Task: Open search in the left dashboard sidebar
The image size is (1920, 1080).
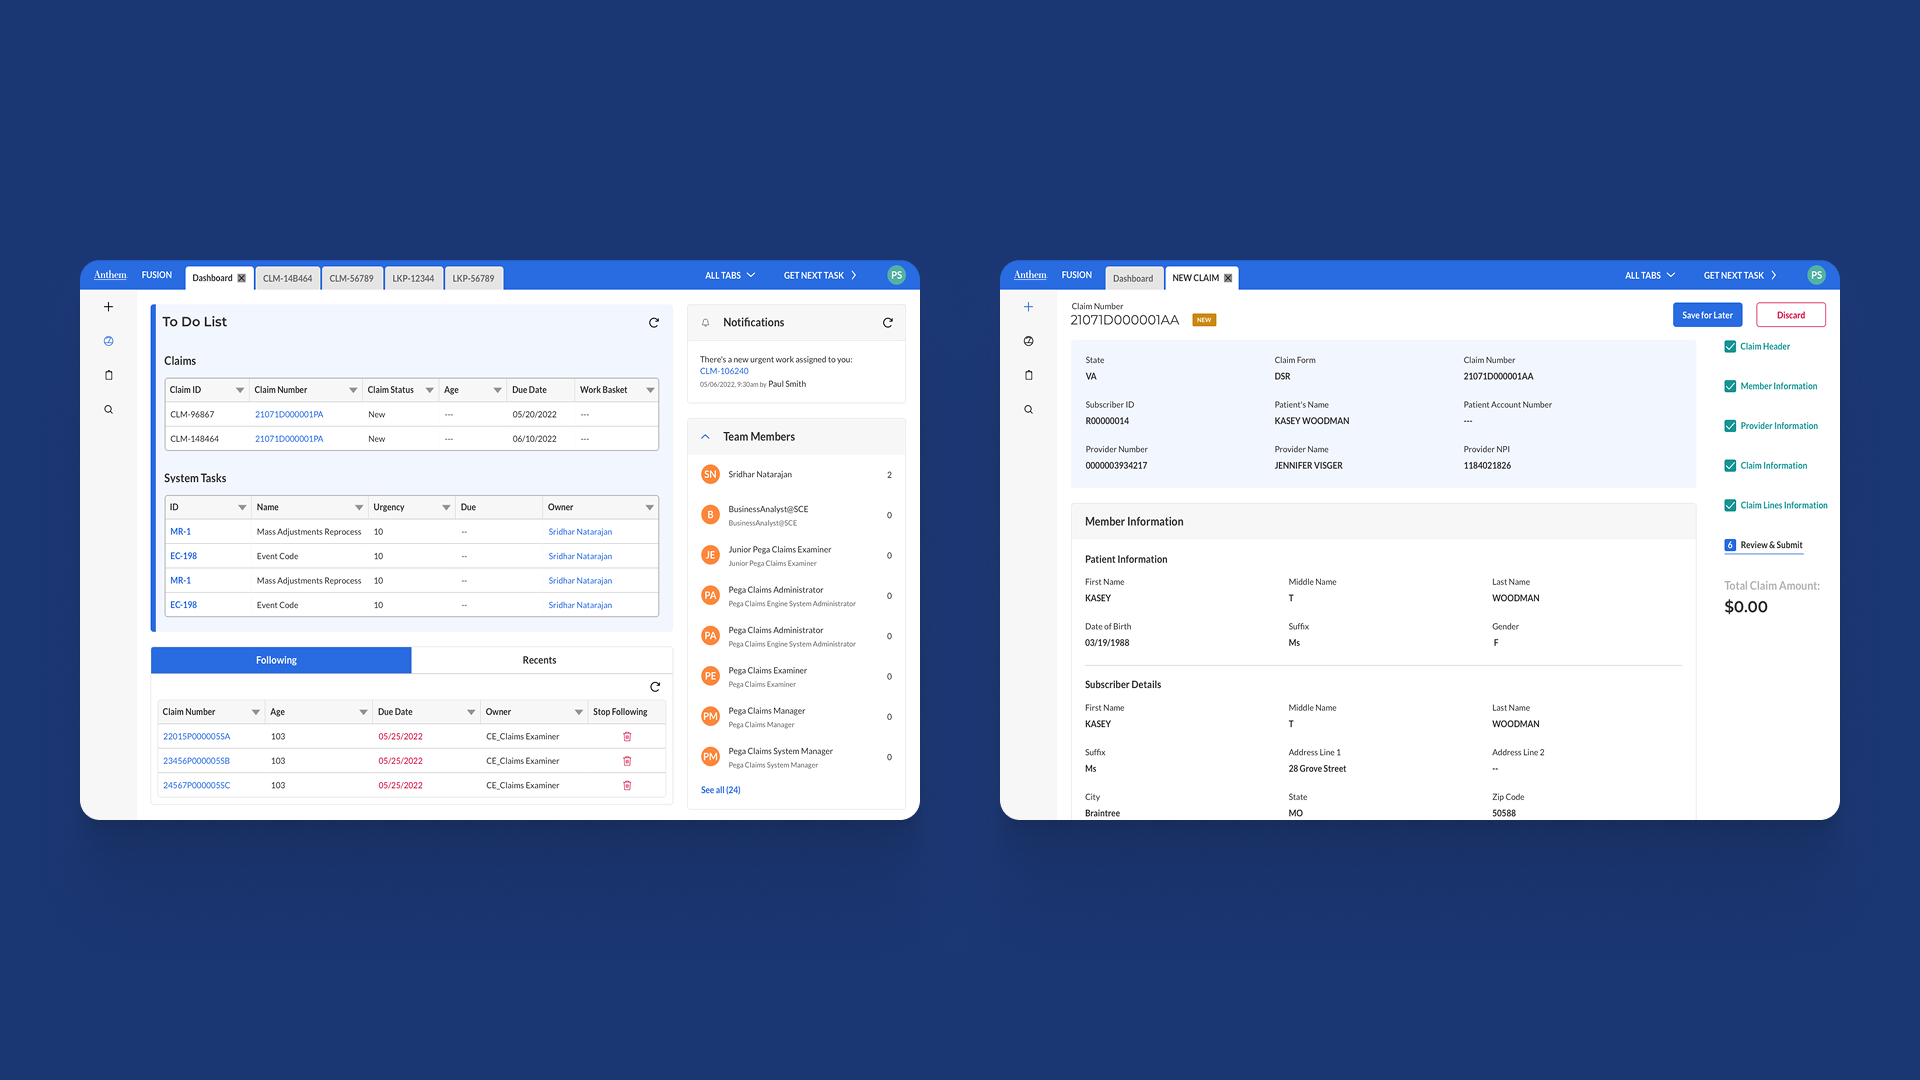Action: click(109, 410)
